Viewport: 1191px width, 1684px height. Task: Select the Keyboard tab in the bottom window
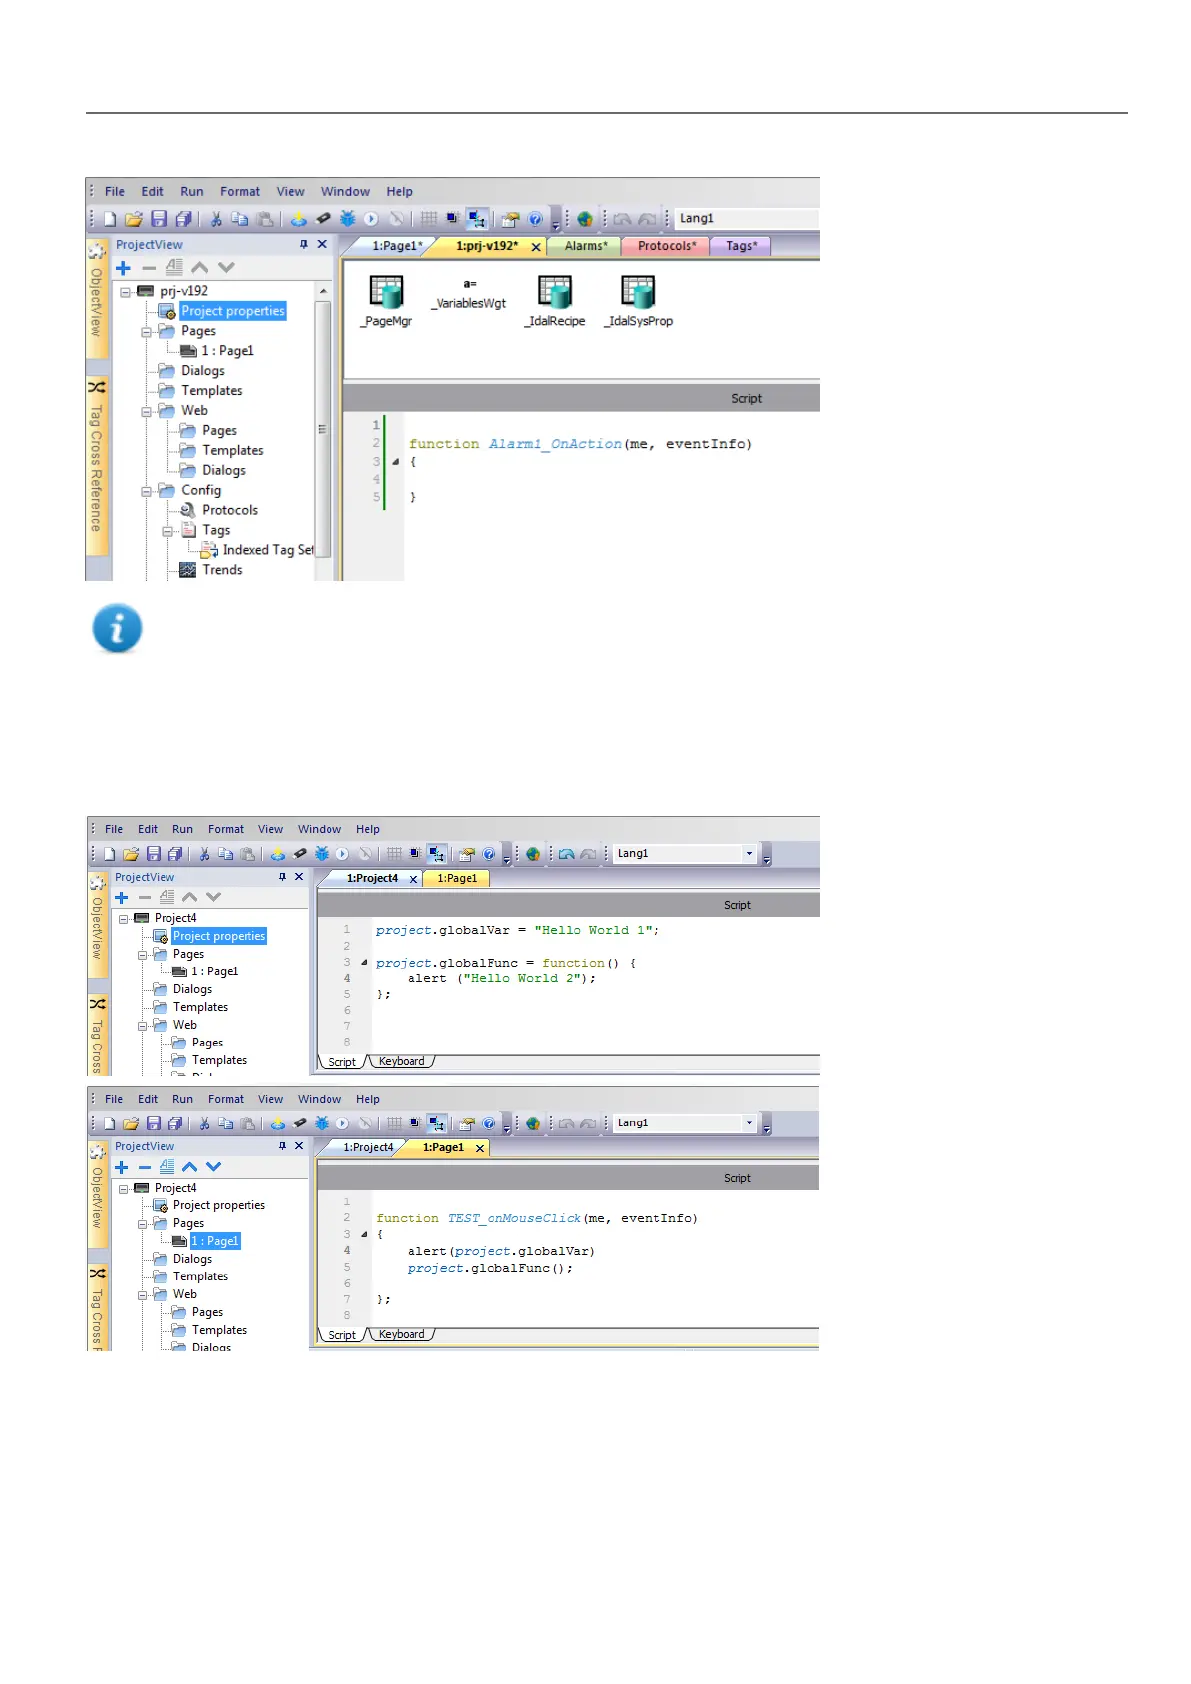pyautogui.click(x=401, y=1335)
